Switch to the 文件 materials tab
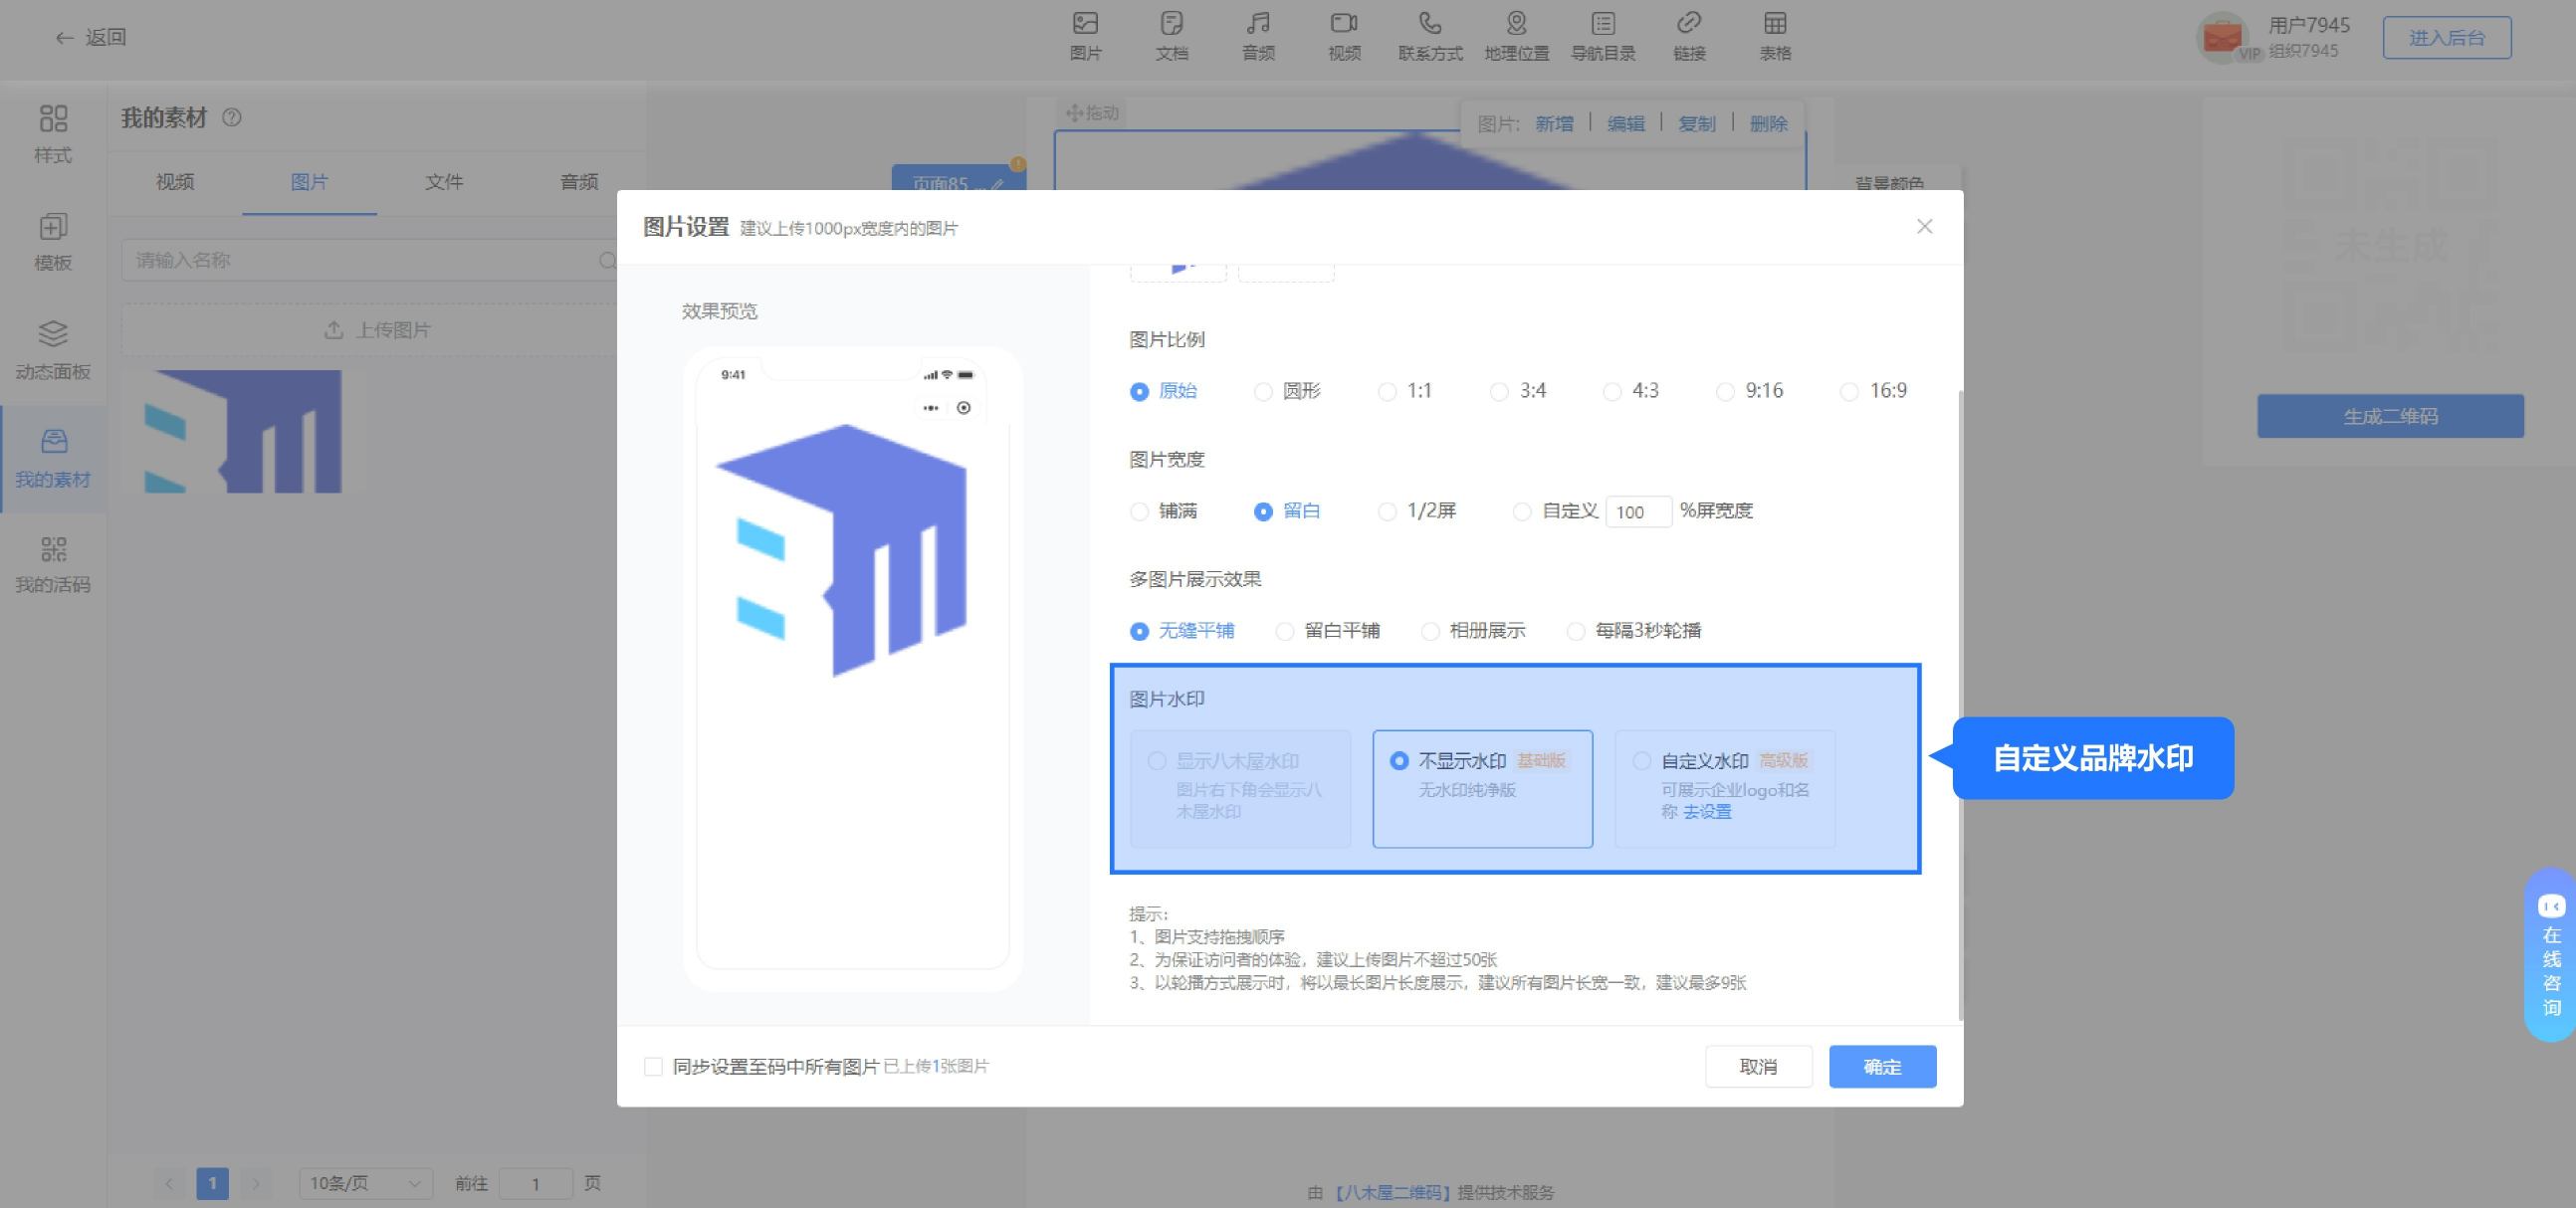Viewport: 2576px width, 1208px height. [x=444, y=182]
